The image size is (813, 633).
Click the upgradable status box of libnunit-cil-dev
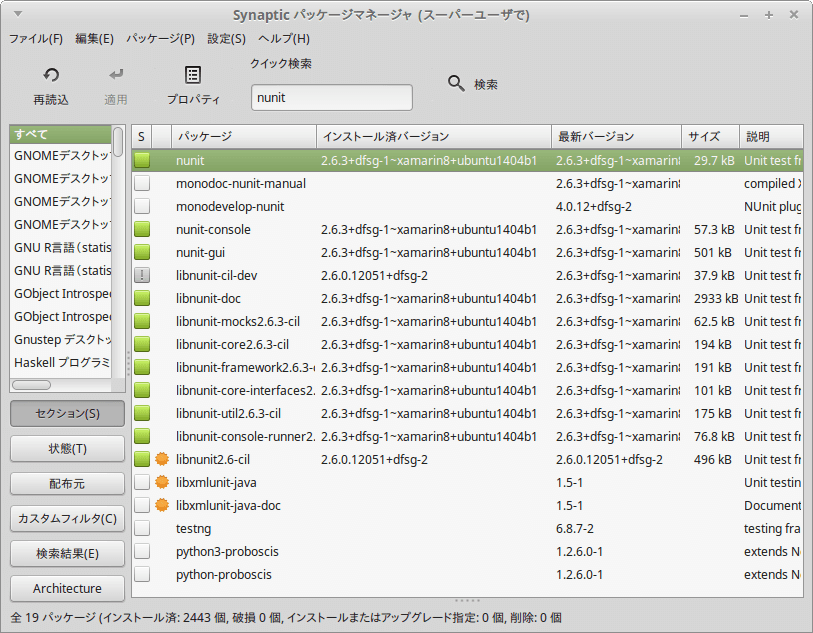[142, 275]
